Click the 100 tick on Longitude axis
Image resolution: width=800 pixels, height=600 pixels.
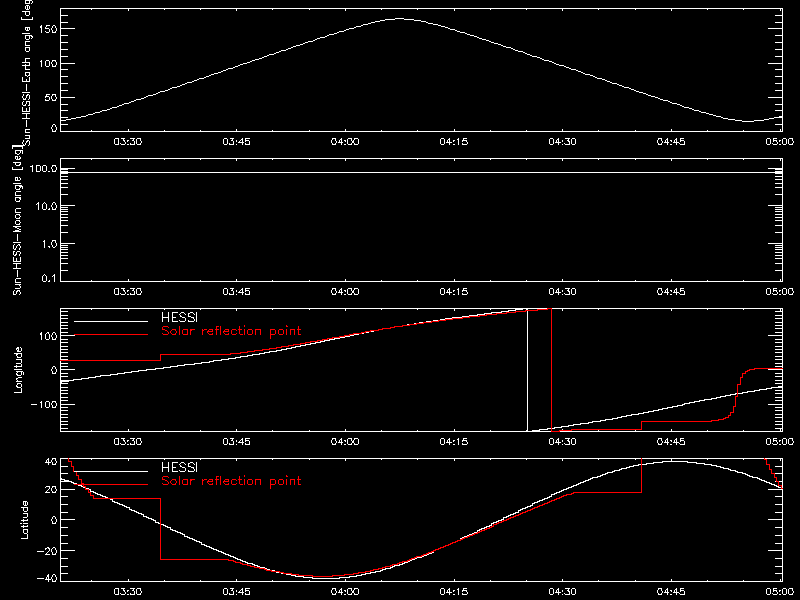click(47, 336)
